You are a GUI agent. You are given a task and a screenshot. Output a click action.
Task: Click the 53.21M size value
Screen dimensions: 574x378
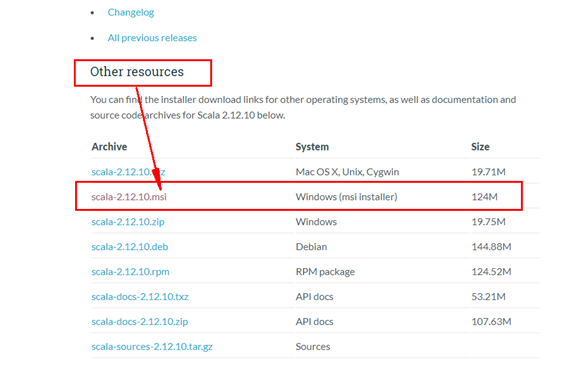pos(488,296)
